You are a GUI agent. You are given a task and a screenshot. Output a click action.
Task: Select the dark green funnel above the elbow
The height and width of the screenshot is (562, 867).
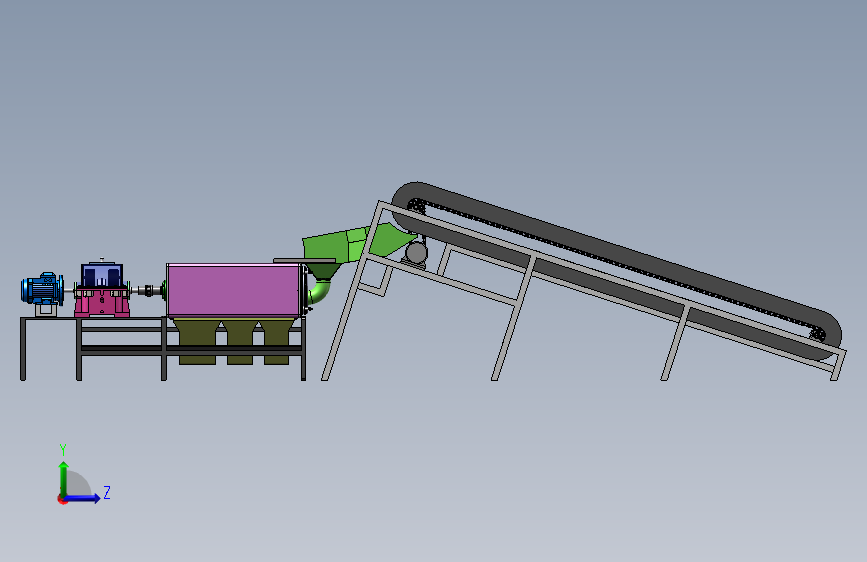pyautogui.click(x=323, y=270)
